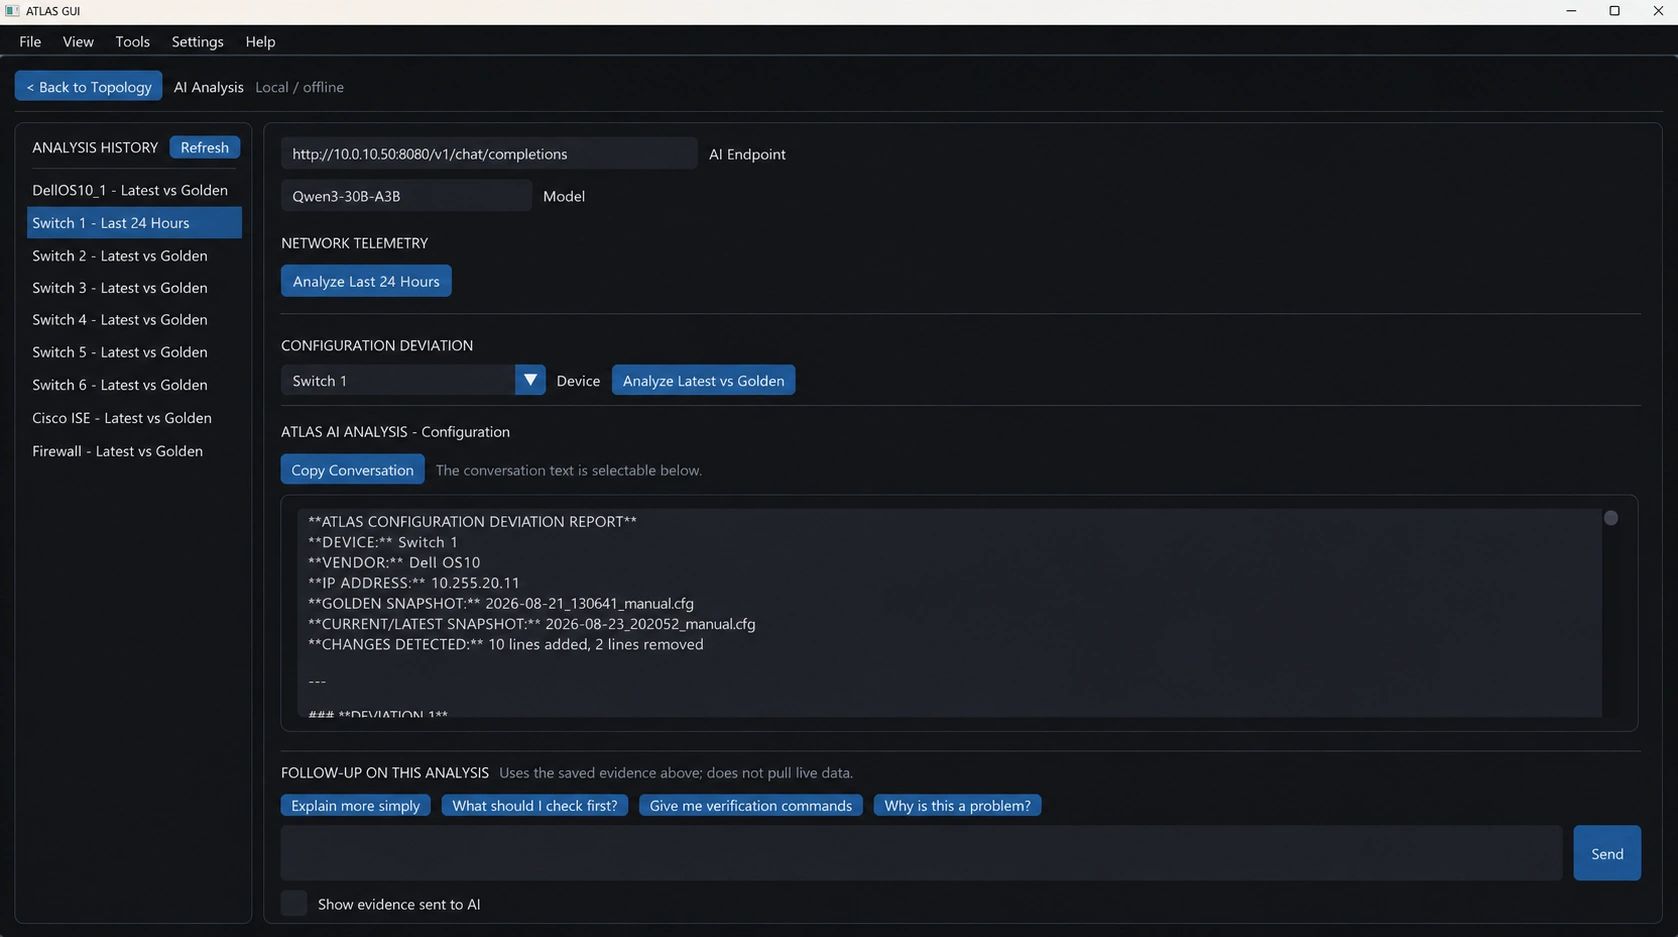This screenshot has height=937, width=1678.
Task: Select DellOS10_1 - Latest vs Golden entry
Action: pyautogui.click(x=134, y=190)
